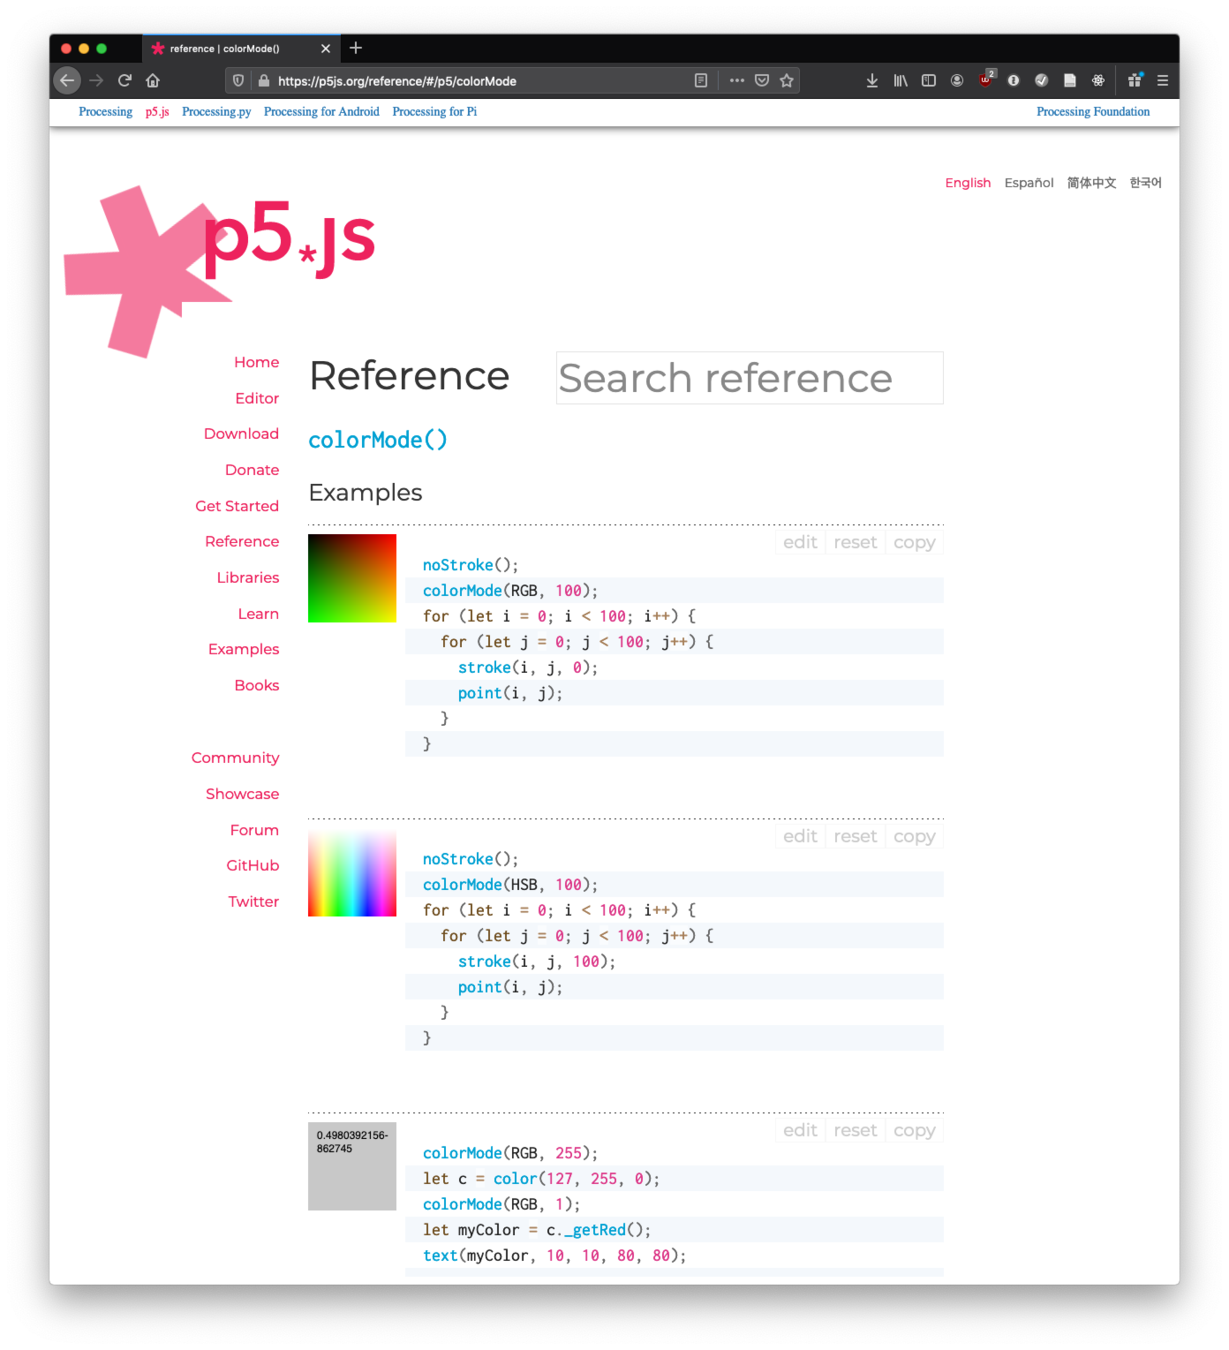Open a new browser tab

356,48
